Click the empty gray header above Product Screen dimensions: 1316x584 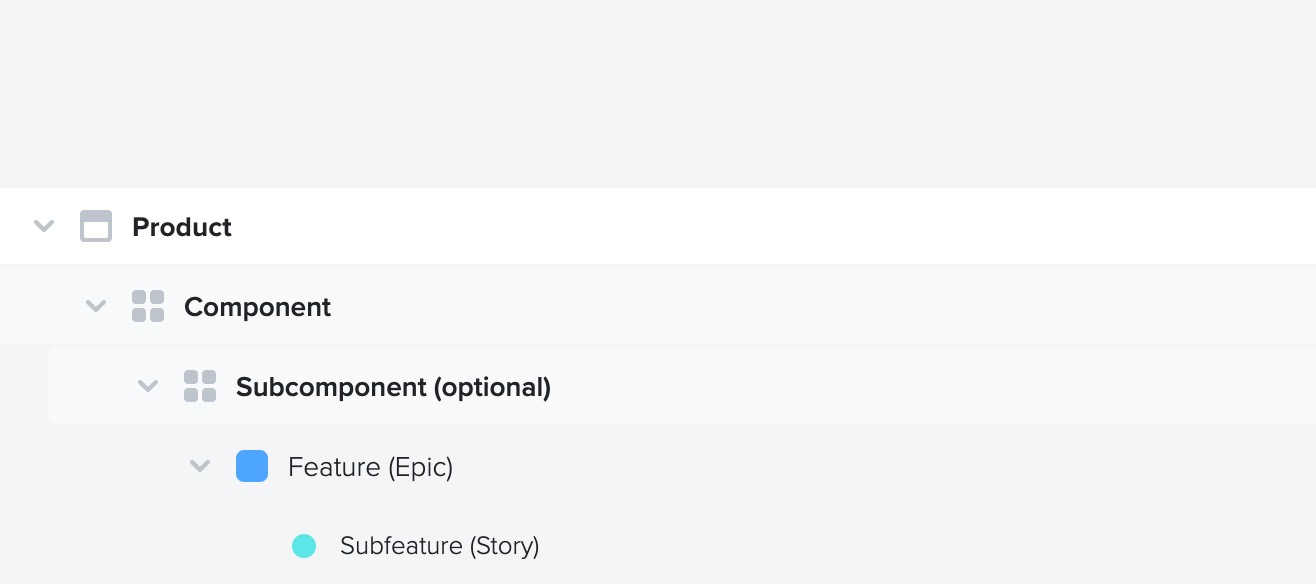(658, 94)
